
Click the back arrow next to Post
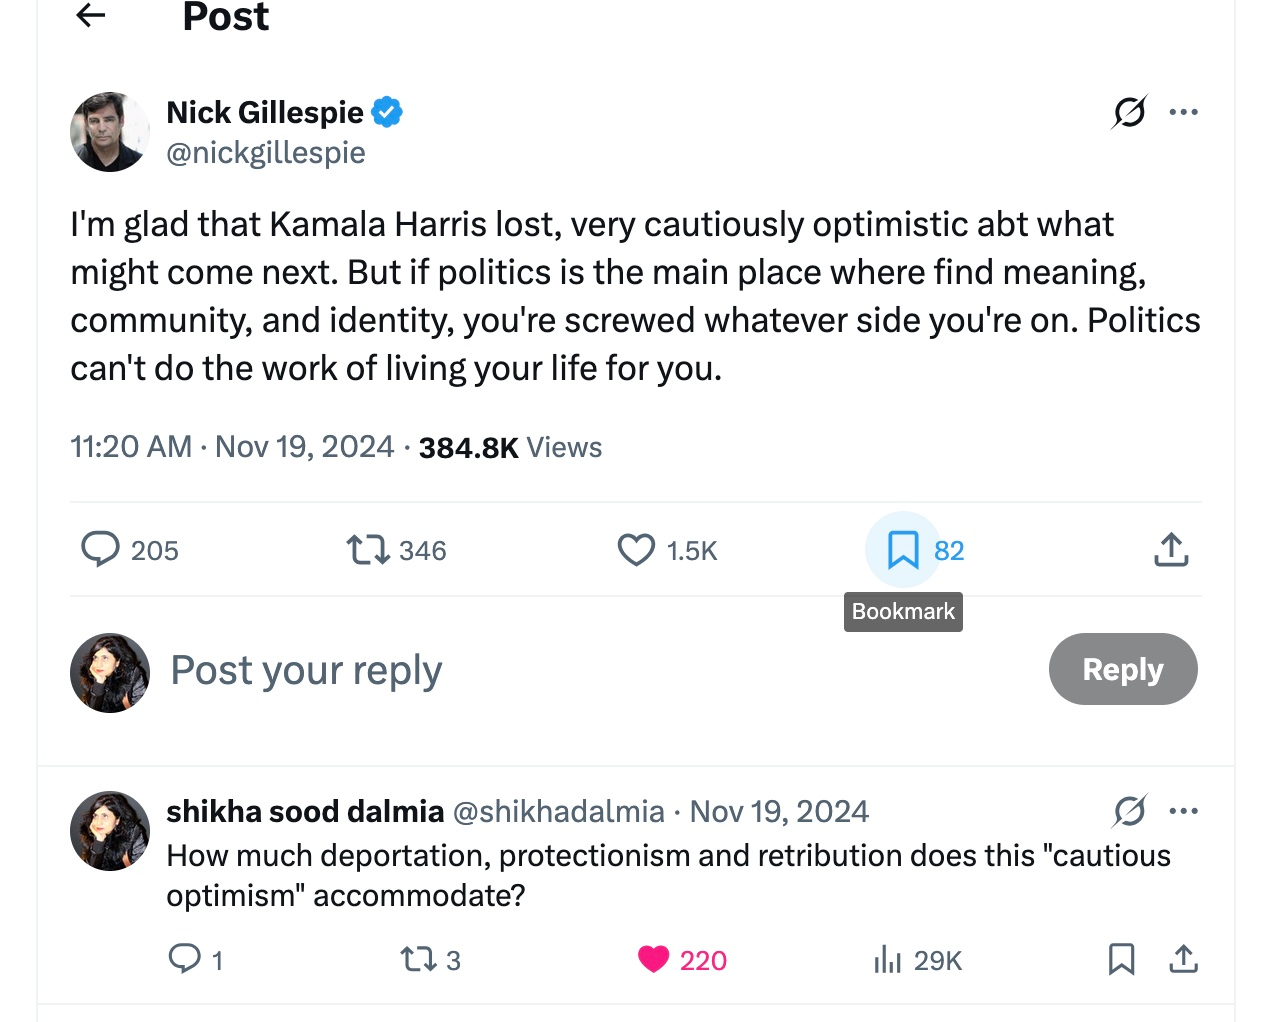point(91,15)
